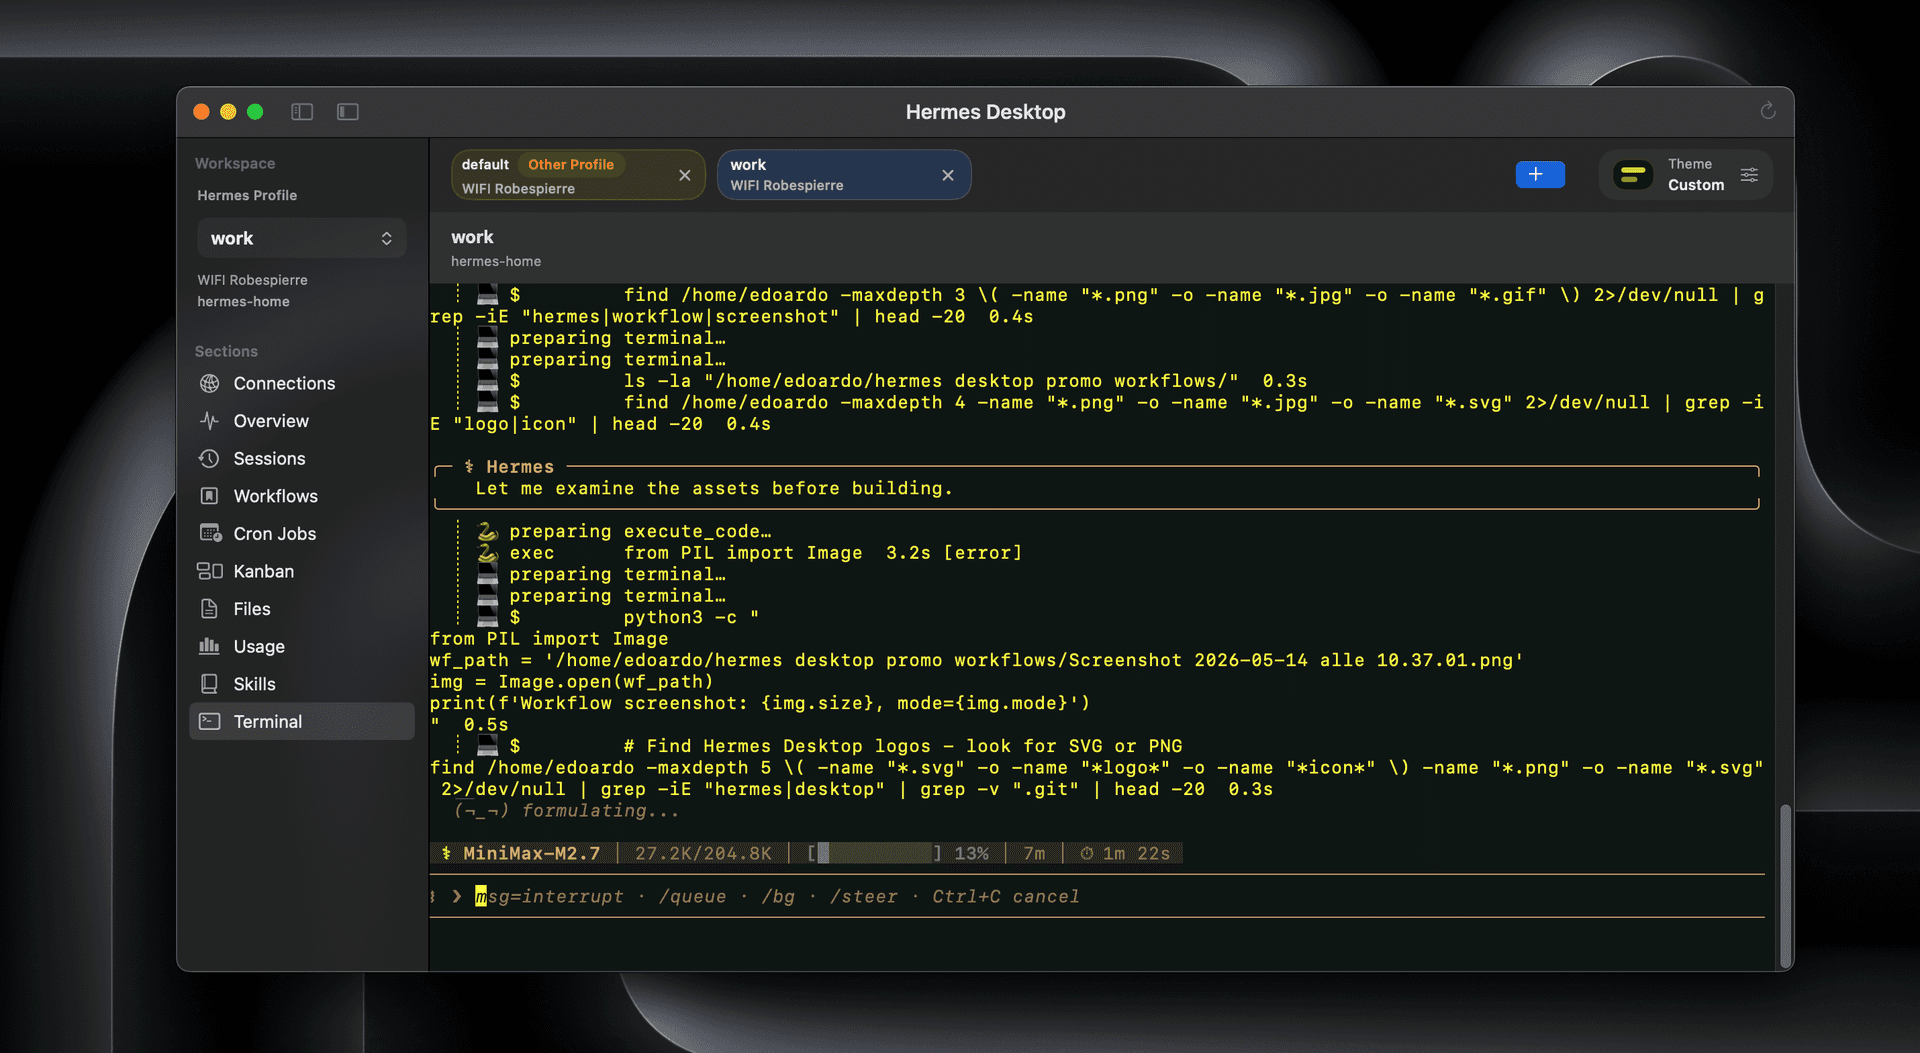Click the refresh icon in title bar

pos(1768,111)
